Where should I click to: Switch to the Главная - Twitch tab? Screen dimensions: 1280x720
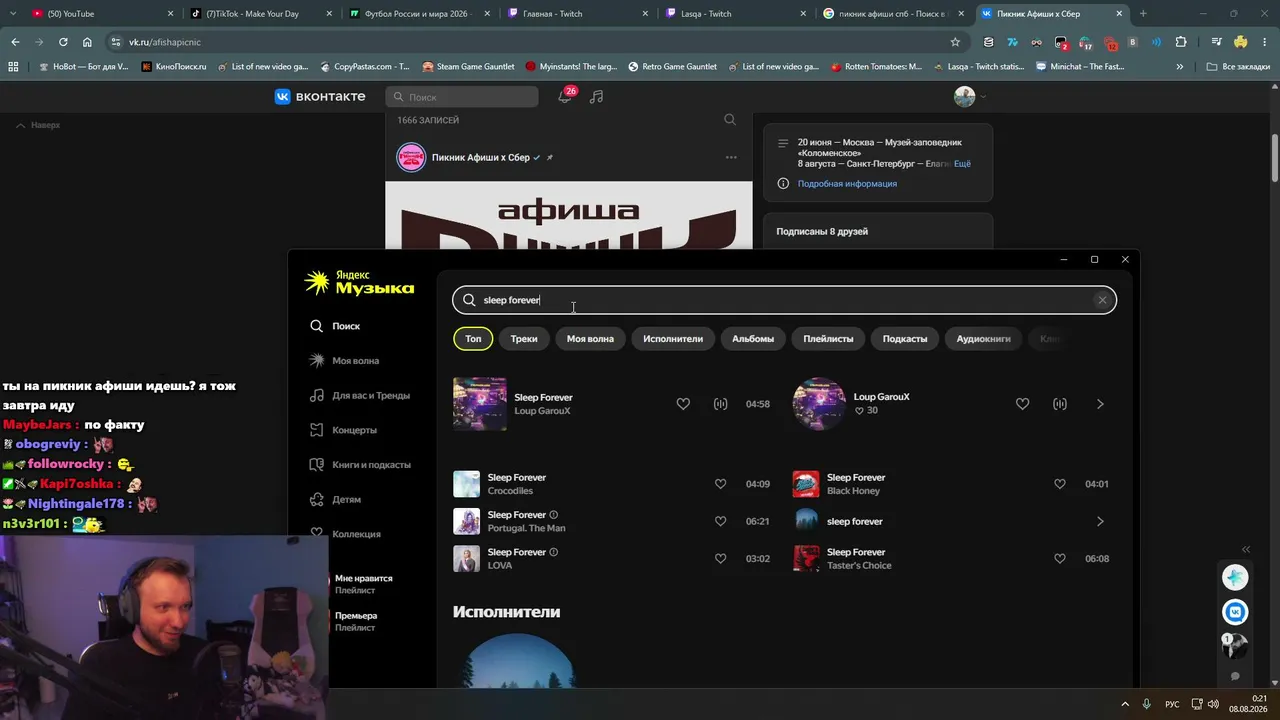(x=577, y=14)
